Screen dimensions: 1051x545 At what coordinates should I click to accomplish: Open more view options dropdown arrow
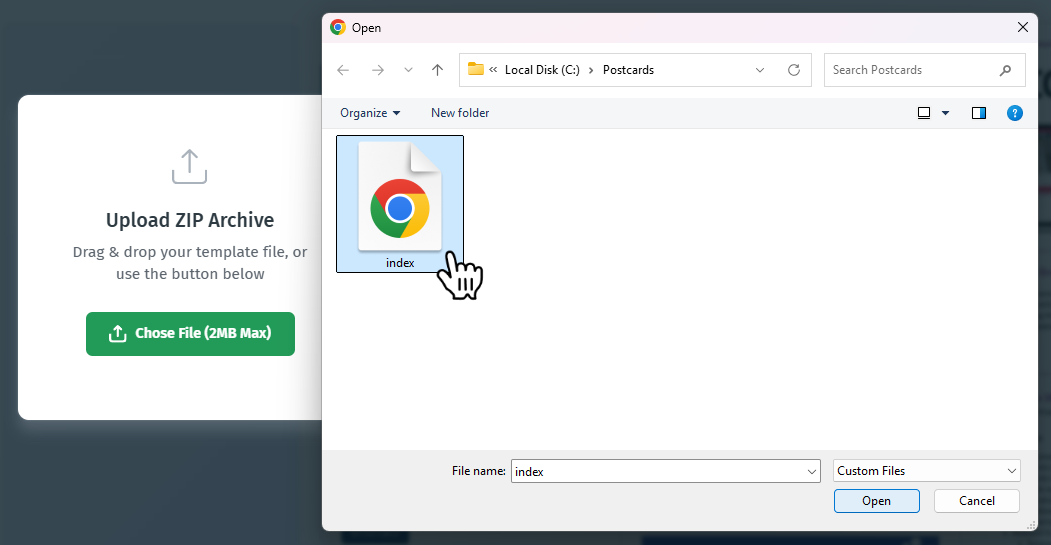pos(945,113)
